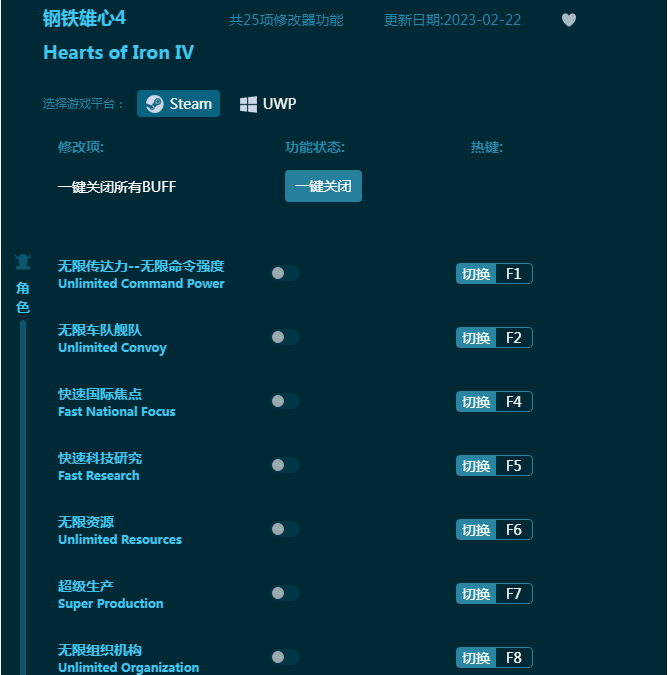Viewport: 668px width, 675px height.
Task: Click the F4 hotkey field
Action: pos(514,402)
